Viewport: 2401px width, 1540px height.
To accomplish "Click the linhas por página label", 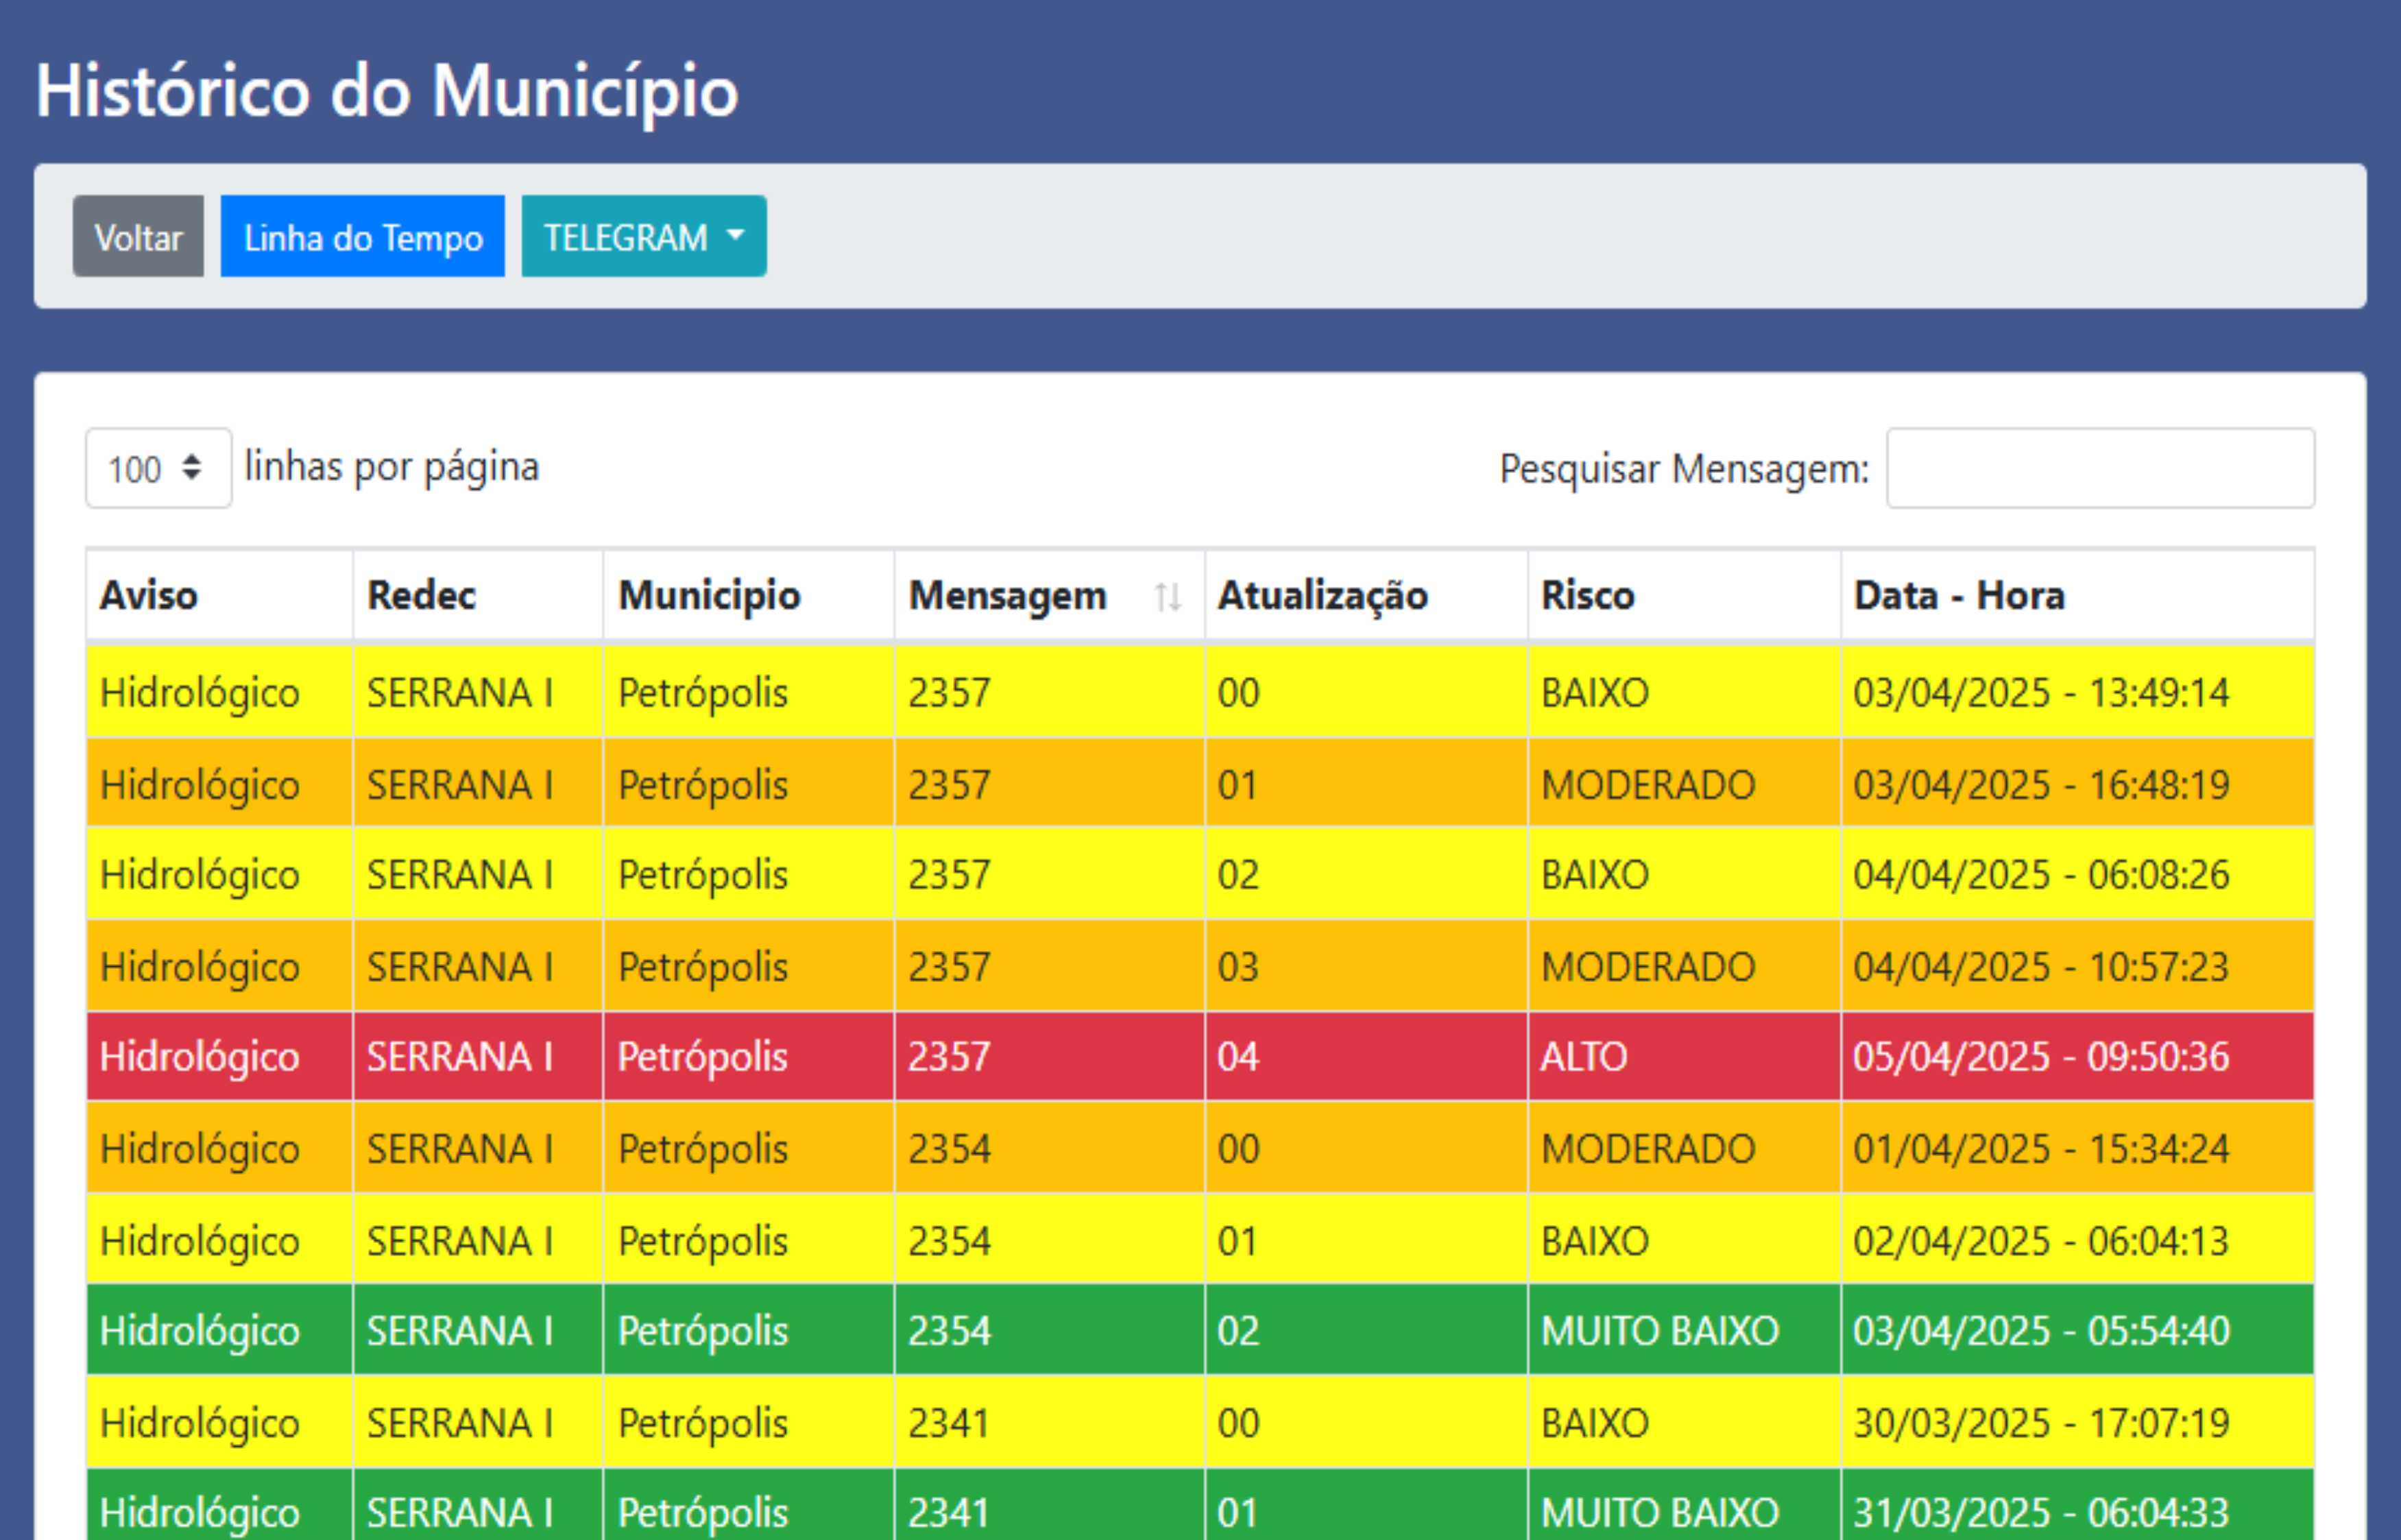I will click(x=392, y=467).
